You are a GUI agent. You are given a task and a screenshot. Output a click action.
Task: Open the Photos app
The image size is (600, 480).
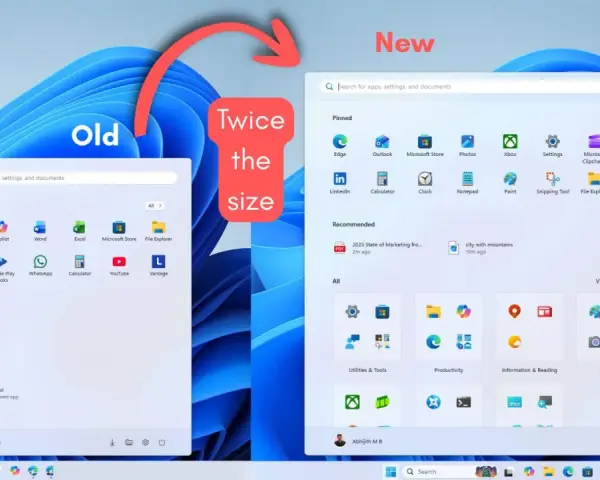tap(467, 145)
